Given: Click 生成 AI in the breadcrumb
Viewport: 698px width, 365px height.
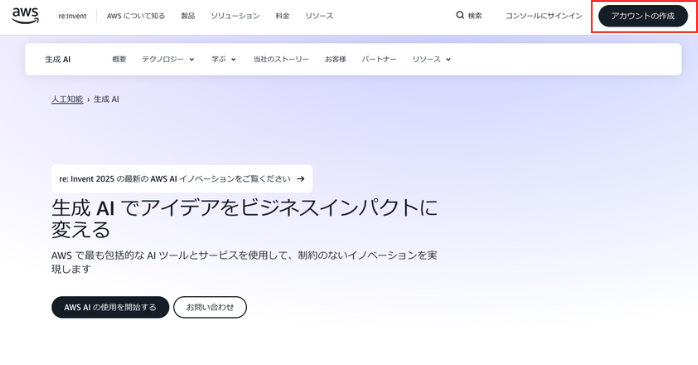Looking at the screenshot, I should coord(106,99).
